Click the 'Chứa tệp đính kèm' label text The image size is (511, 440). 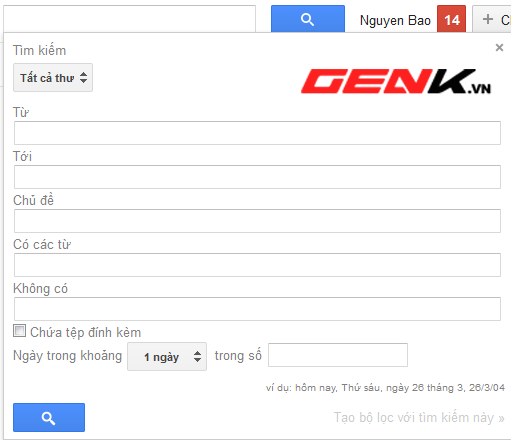pyautogui.click(x=86, y=332)
